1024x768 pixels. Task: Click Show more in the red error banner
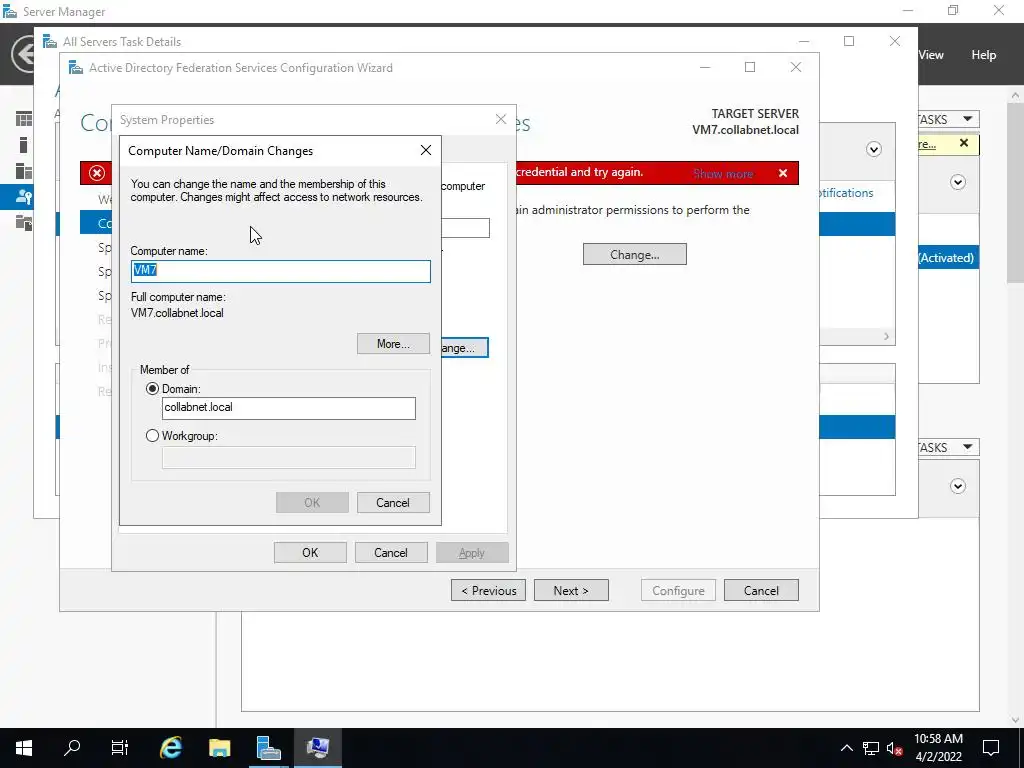[723, 174]
